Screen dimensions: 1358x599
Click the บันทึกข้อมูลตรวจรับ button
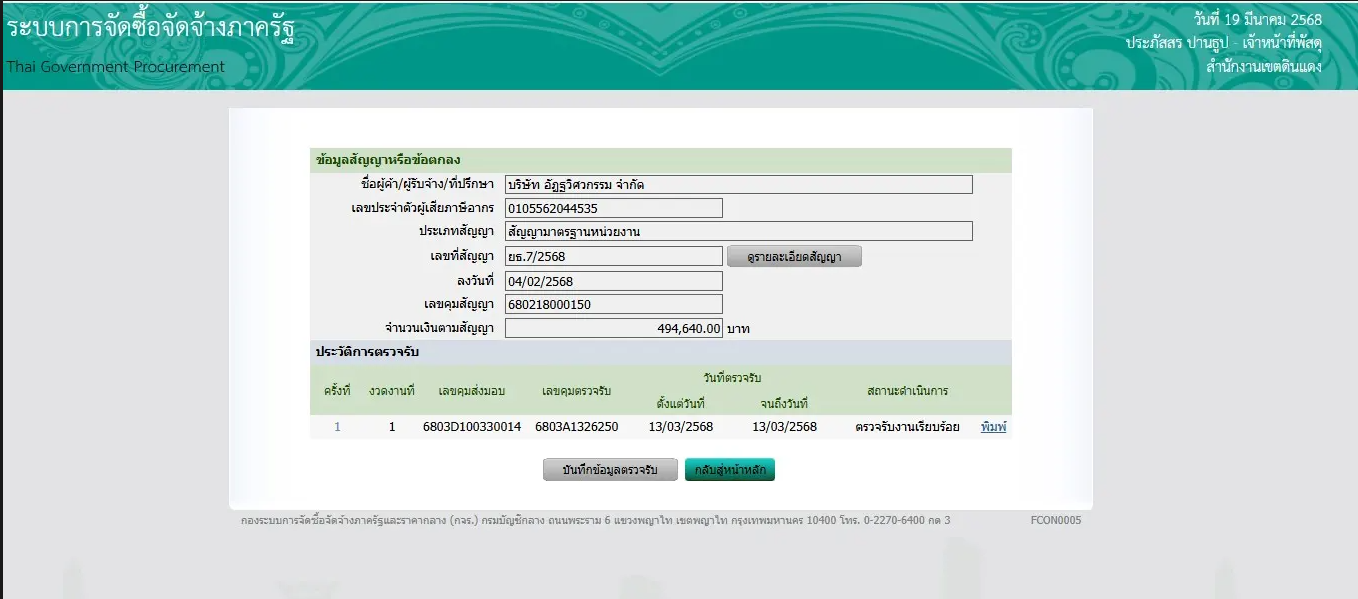point(610,470)
